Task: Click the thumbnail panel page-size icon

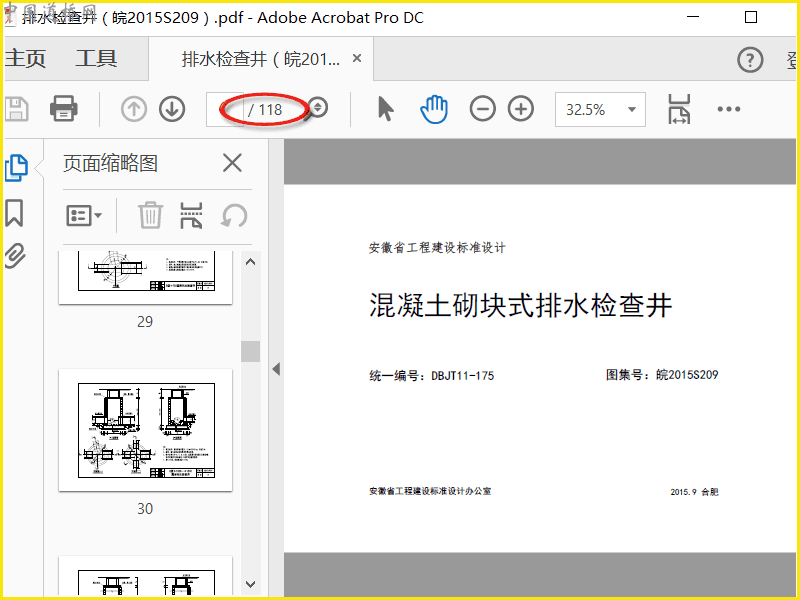Action: point(191,215)
